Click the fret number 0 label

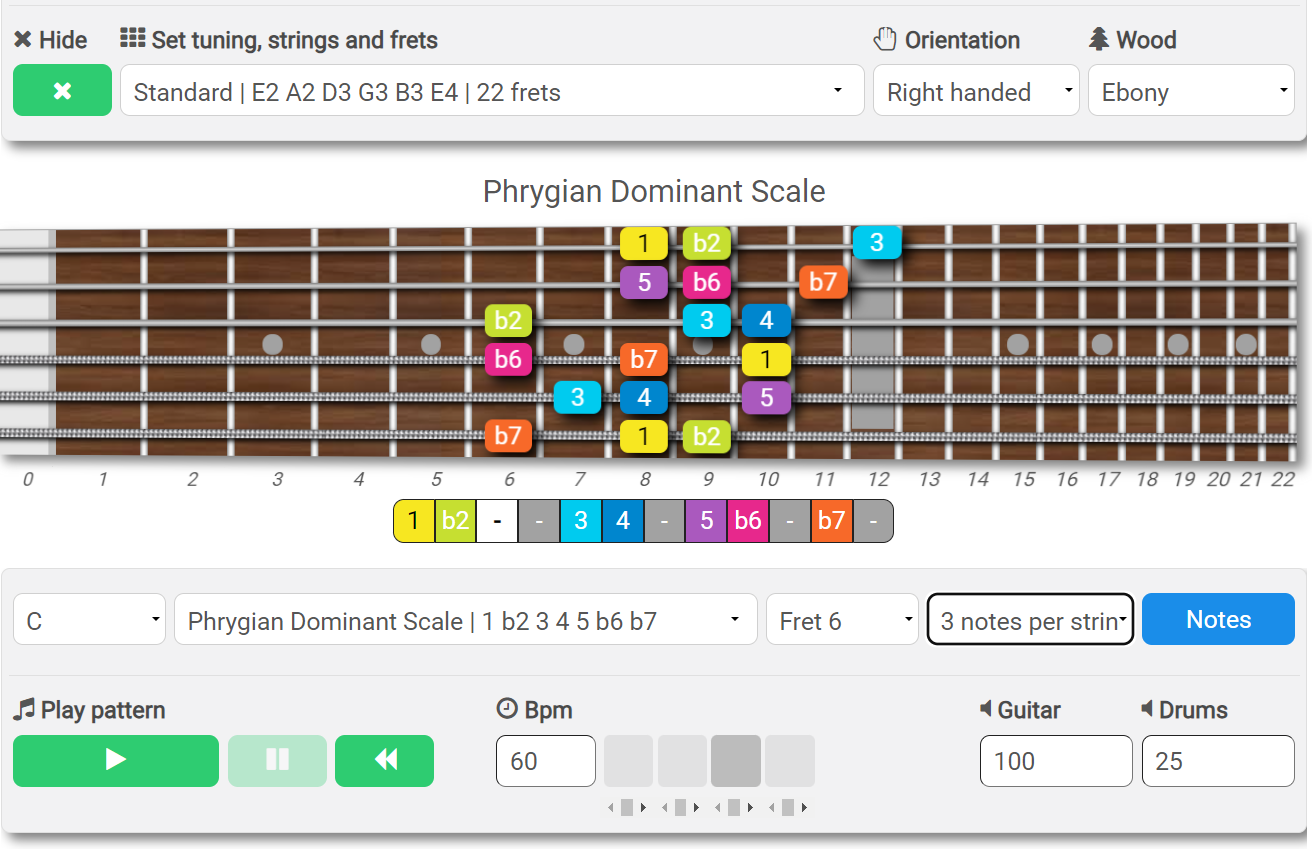click(x=28, y=480)
